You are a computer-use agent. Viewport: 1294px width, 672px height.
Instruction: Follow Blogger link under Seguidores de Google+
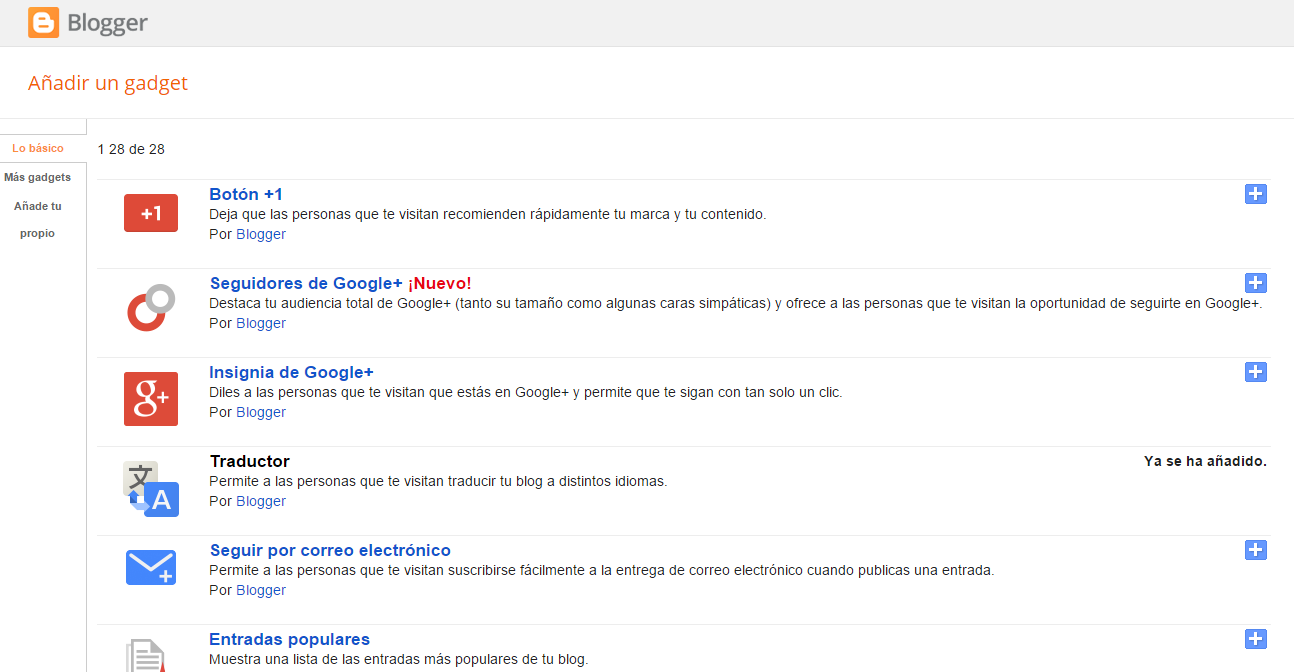click(x=261, y=323)
